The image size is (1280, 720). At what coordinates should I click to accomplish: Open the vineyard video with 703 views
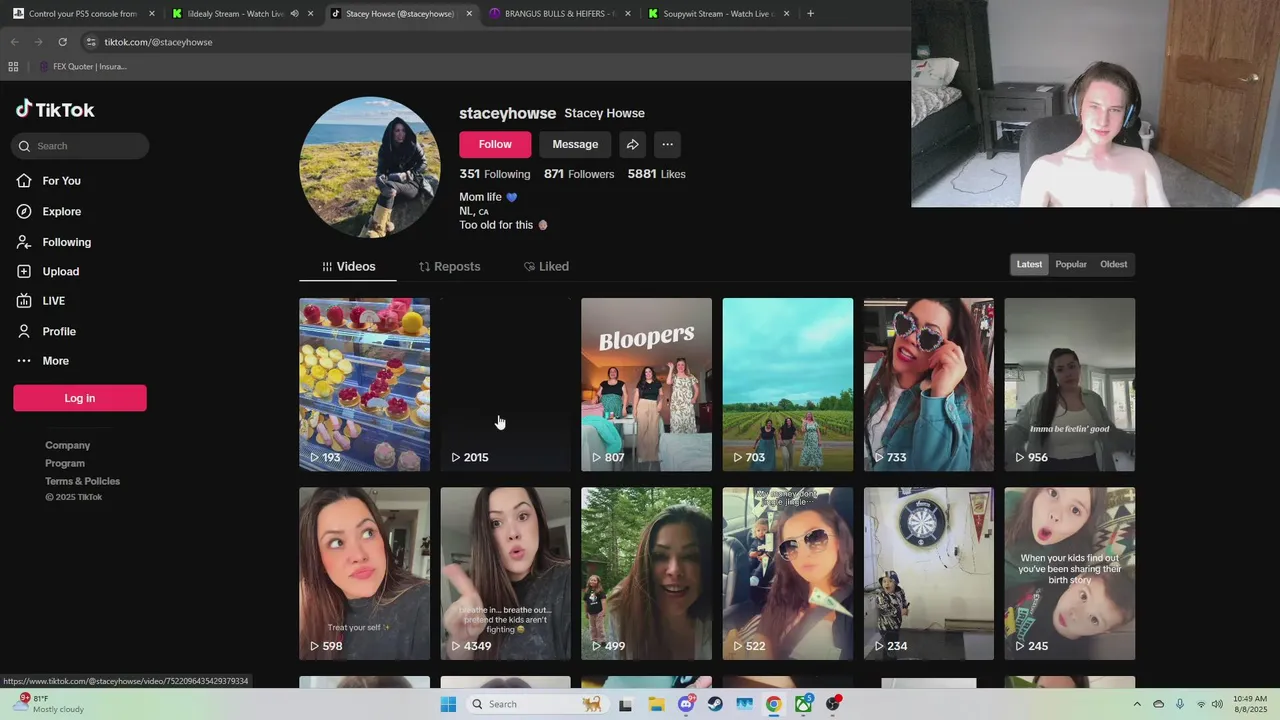pyautogui.click(x=788, y=384)
